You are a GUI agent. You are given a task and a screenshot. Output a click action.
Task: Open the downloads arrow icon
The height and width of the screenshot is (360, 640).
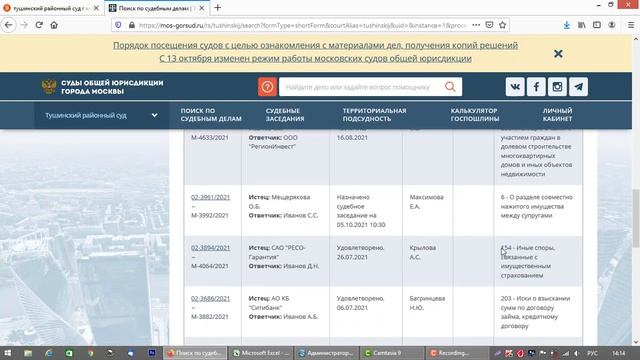click(x=567, y=25)
